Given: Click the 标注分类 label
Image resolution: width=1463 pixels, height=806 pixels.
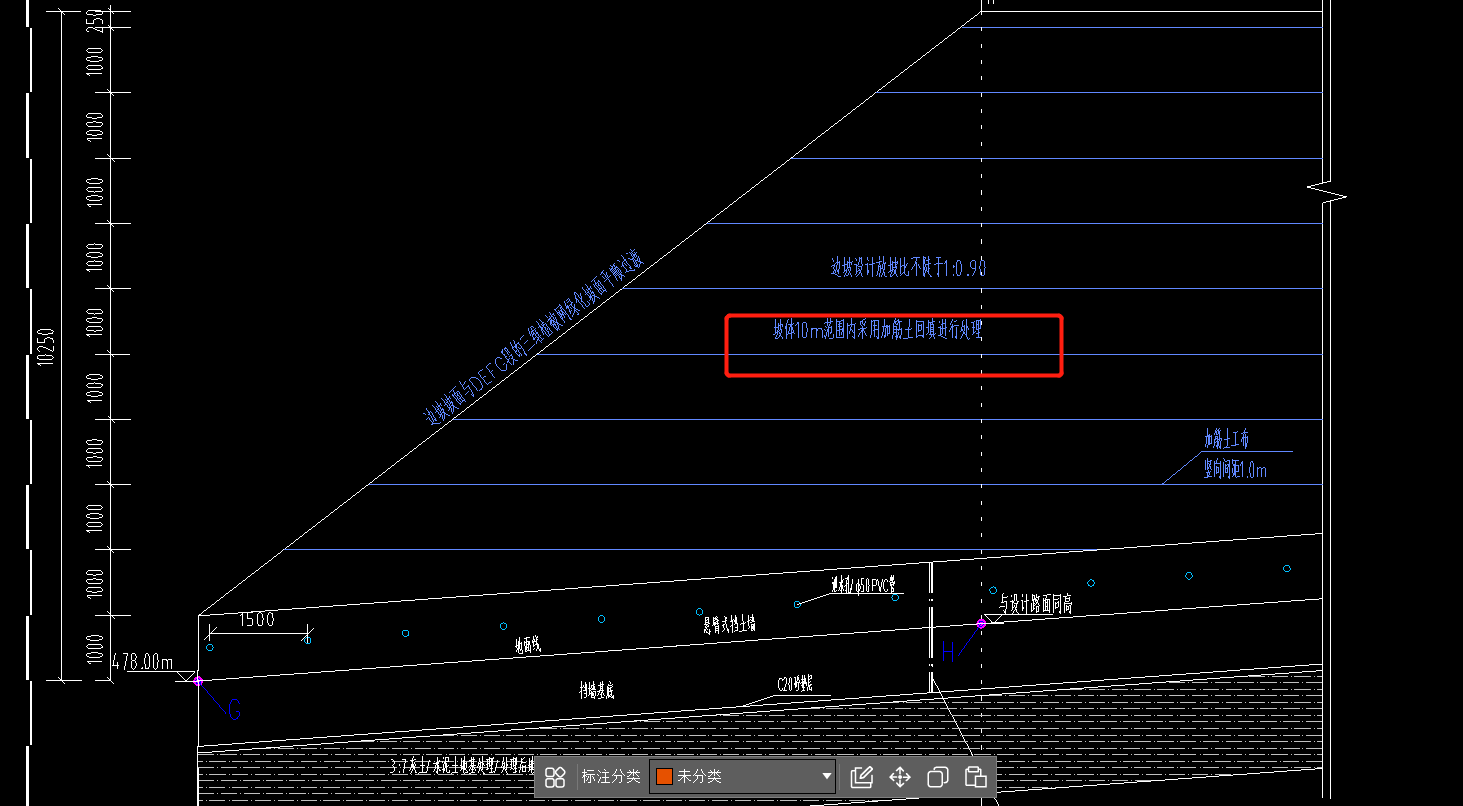Looking at the screenshot, I should tap(611, 776).
